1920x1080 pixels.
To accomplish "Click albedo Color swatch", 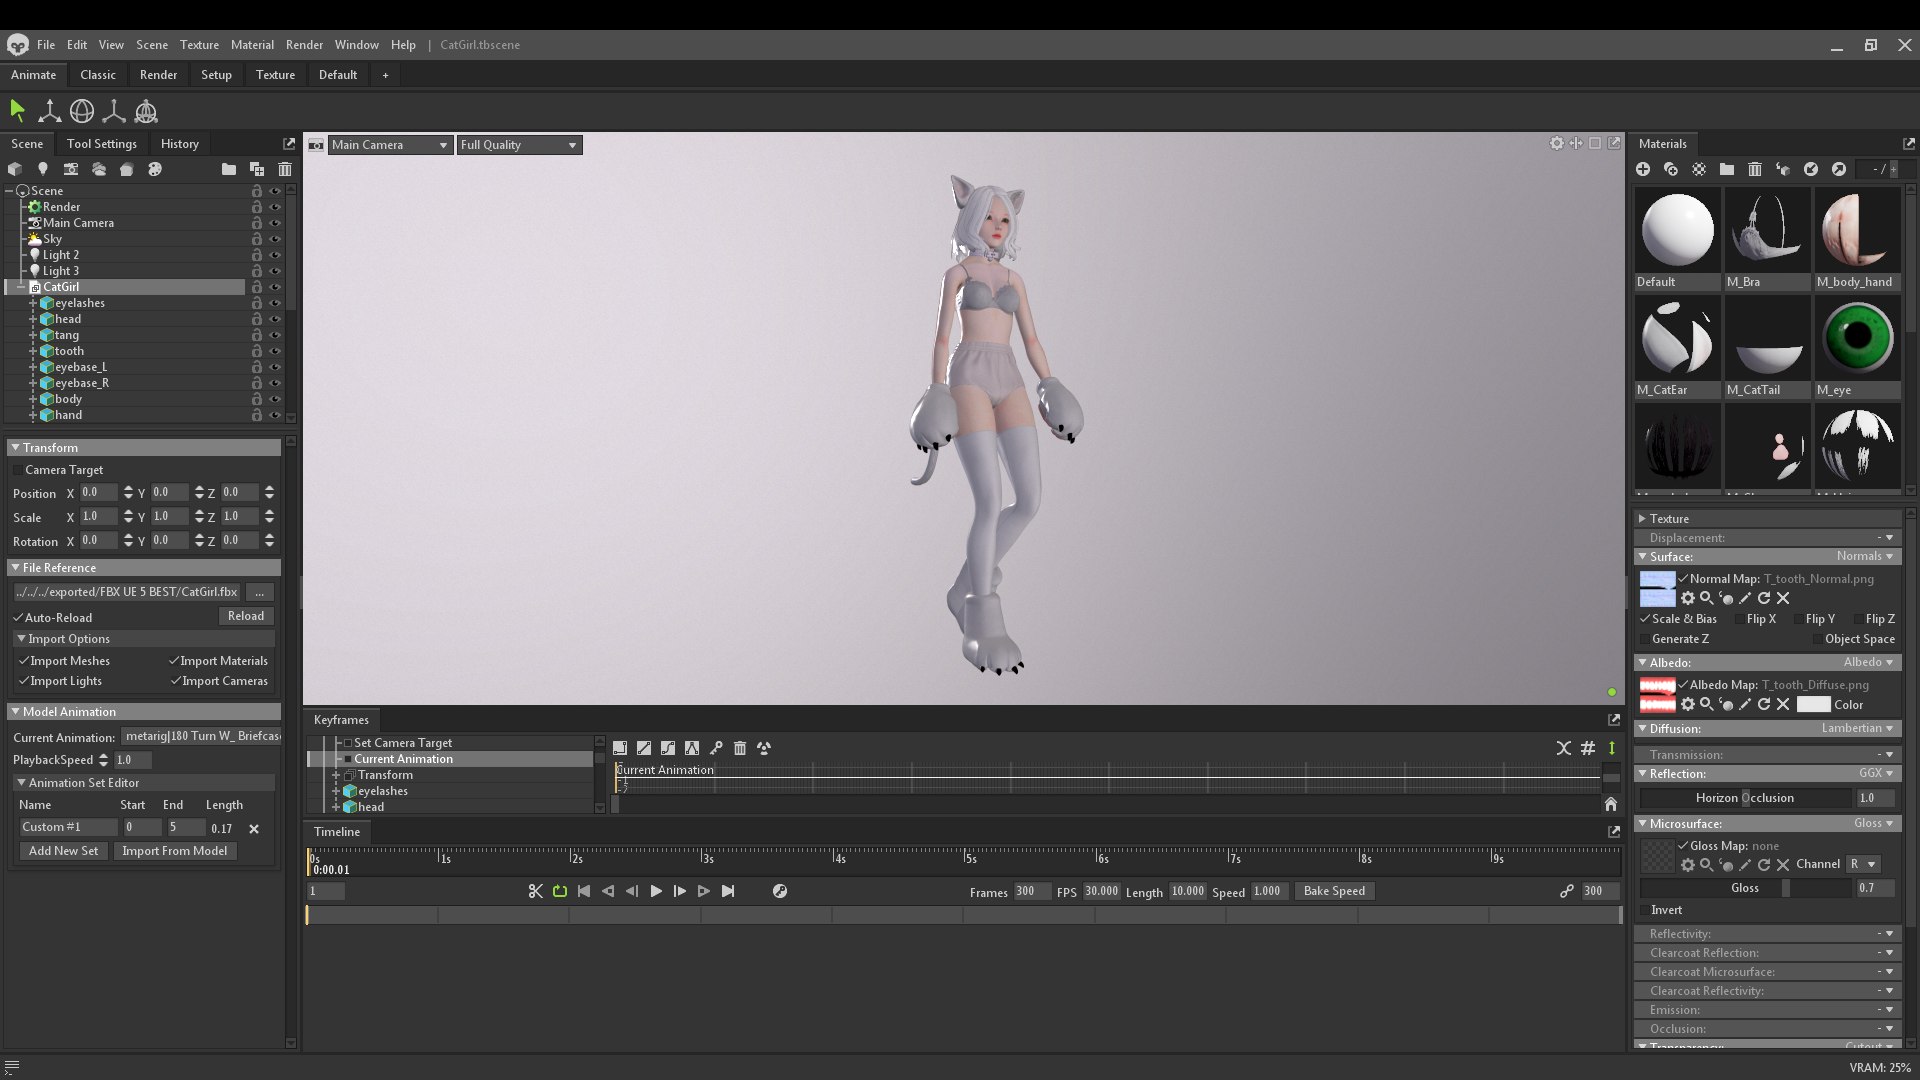I will [1813, 705].
